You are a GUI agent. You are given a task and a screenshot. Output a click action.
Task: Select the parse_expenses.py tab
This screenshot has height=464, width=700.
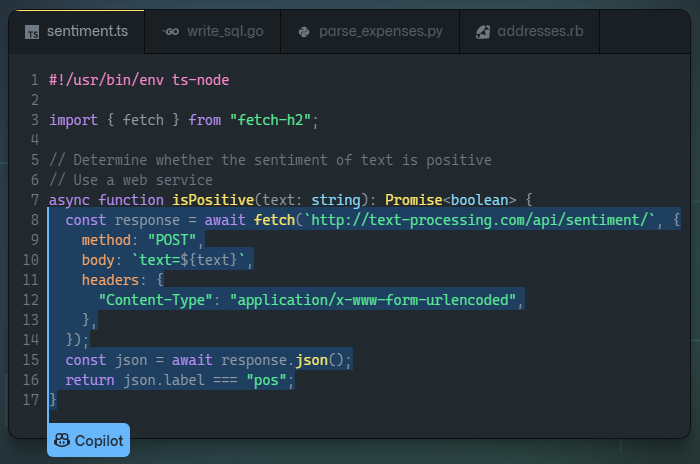(x=380, y=32)
